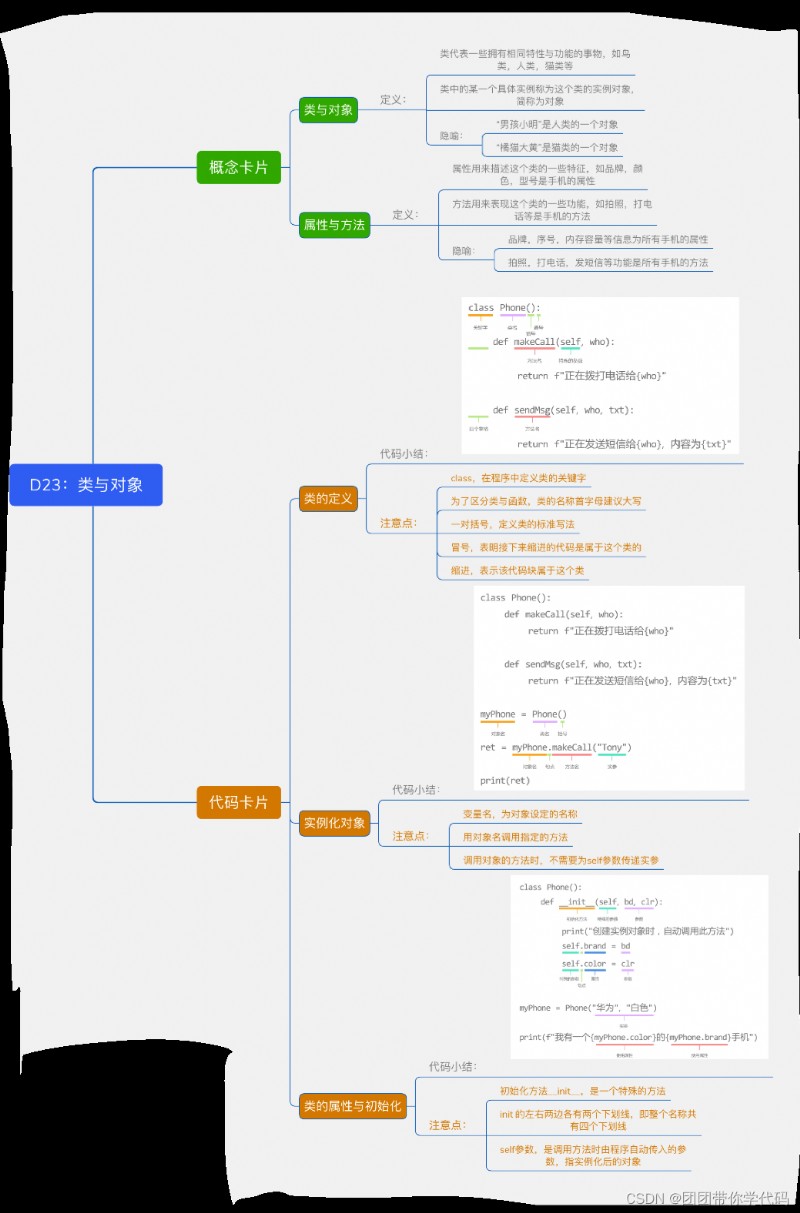Click 代码小结 label of 类的属性与初始化

(453, 1067)
